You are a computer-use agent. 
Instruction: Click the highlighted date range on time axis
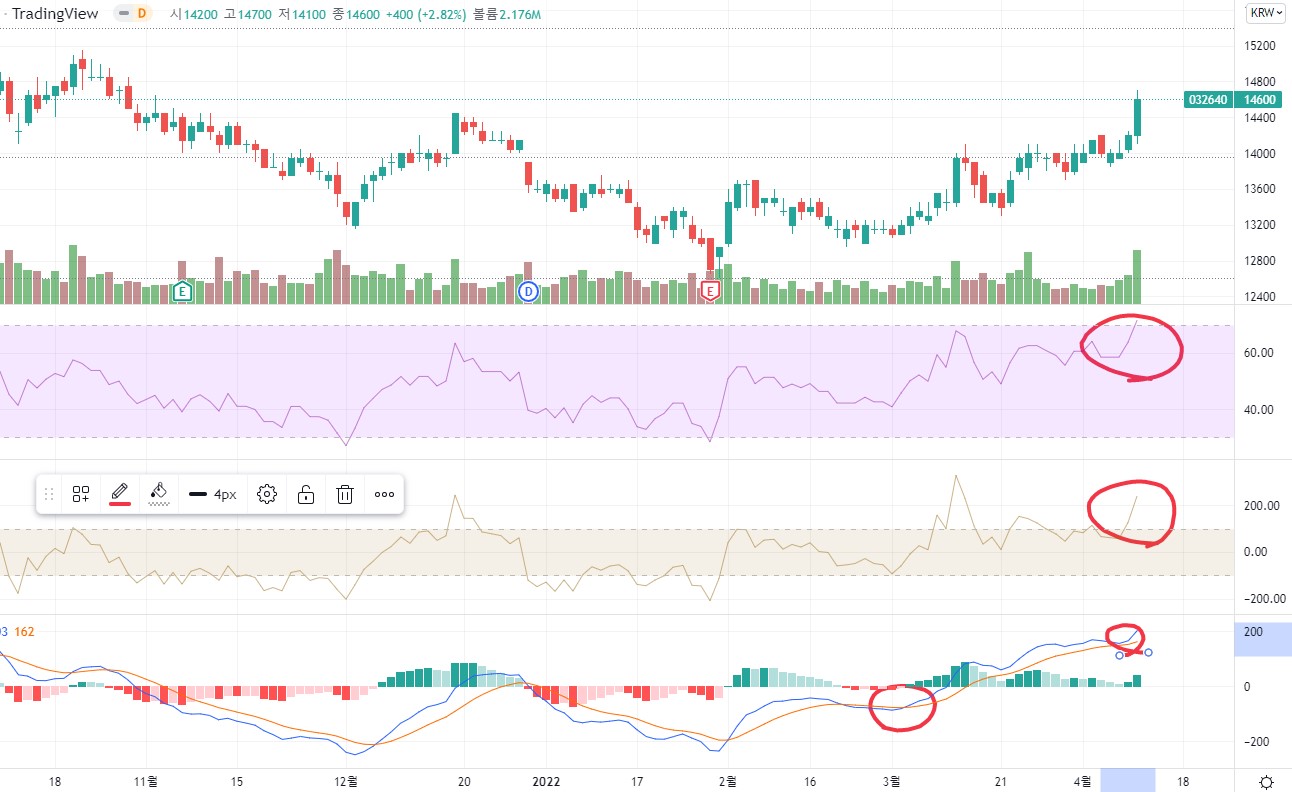(1128, 781)
